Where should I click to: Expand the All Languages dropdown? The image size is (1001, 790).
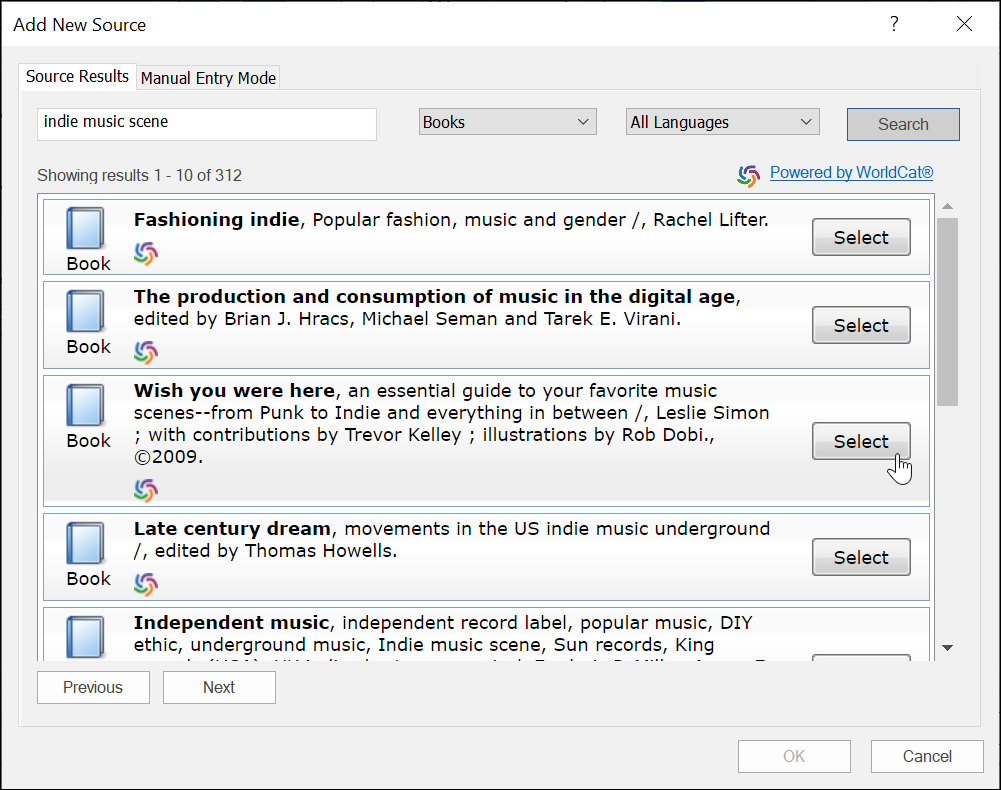click(x=722, y=122)
